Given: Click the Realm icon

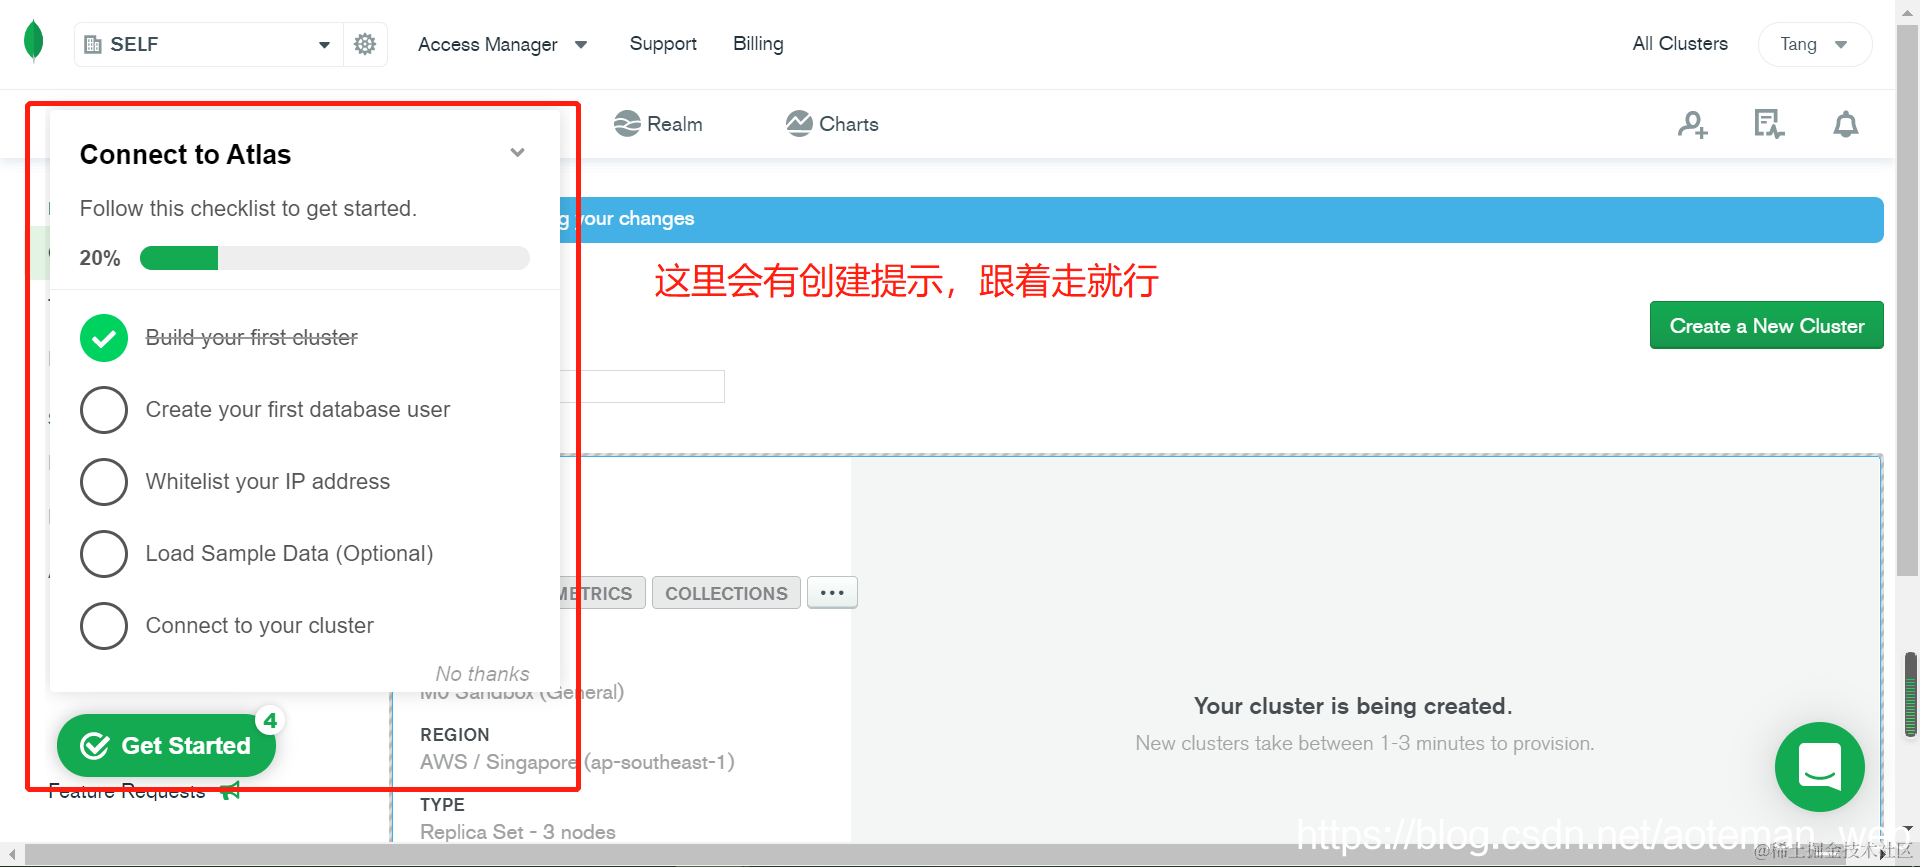Looking at the screenshot, I should click(x=627, y=124).
